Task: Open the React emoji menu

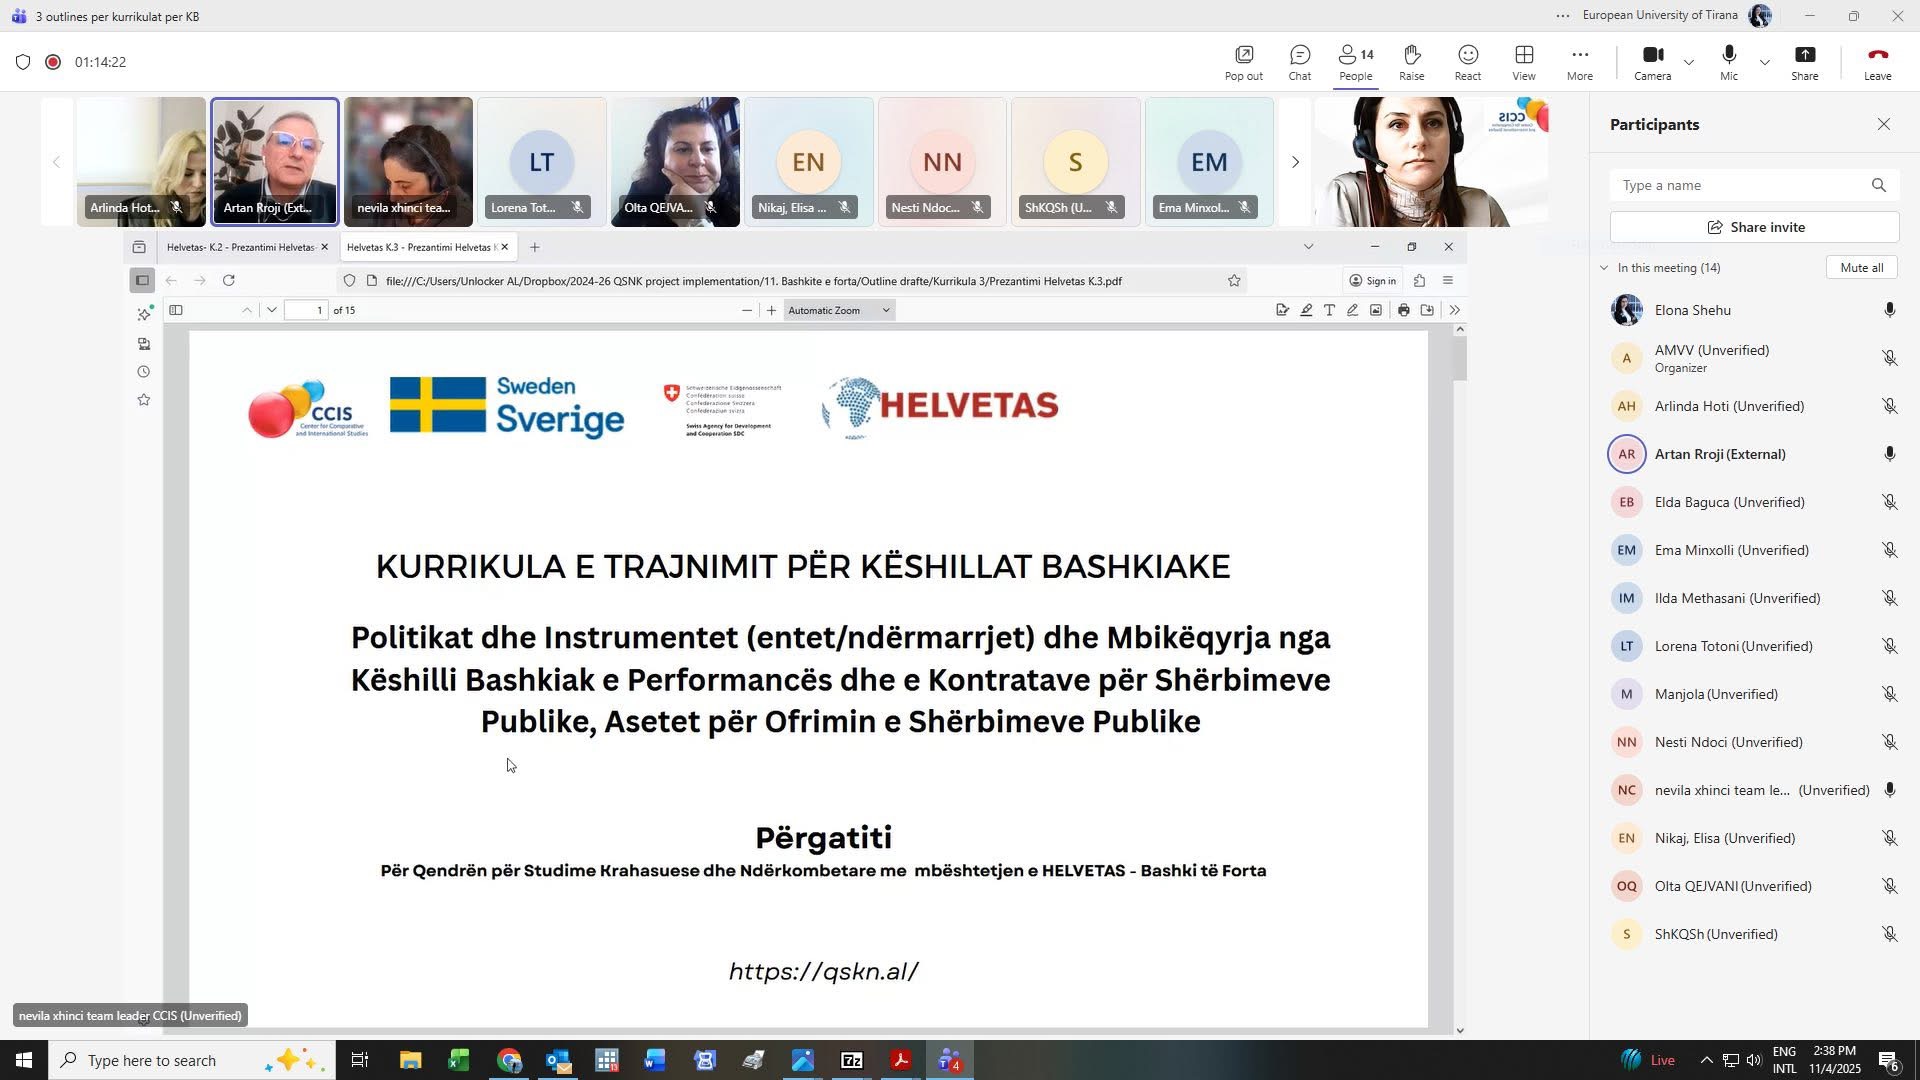Action: pos(1467,62)
